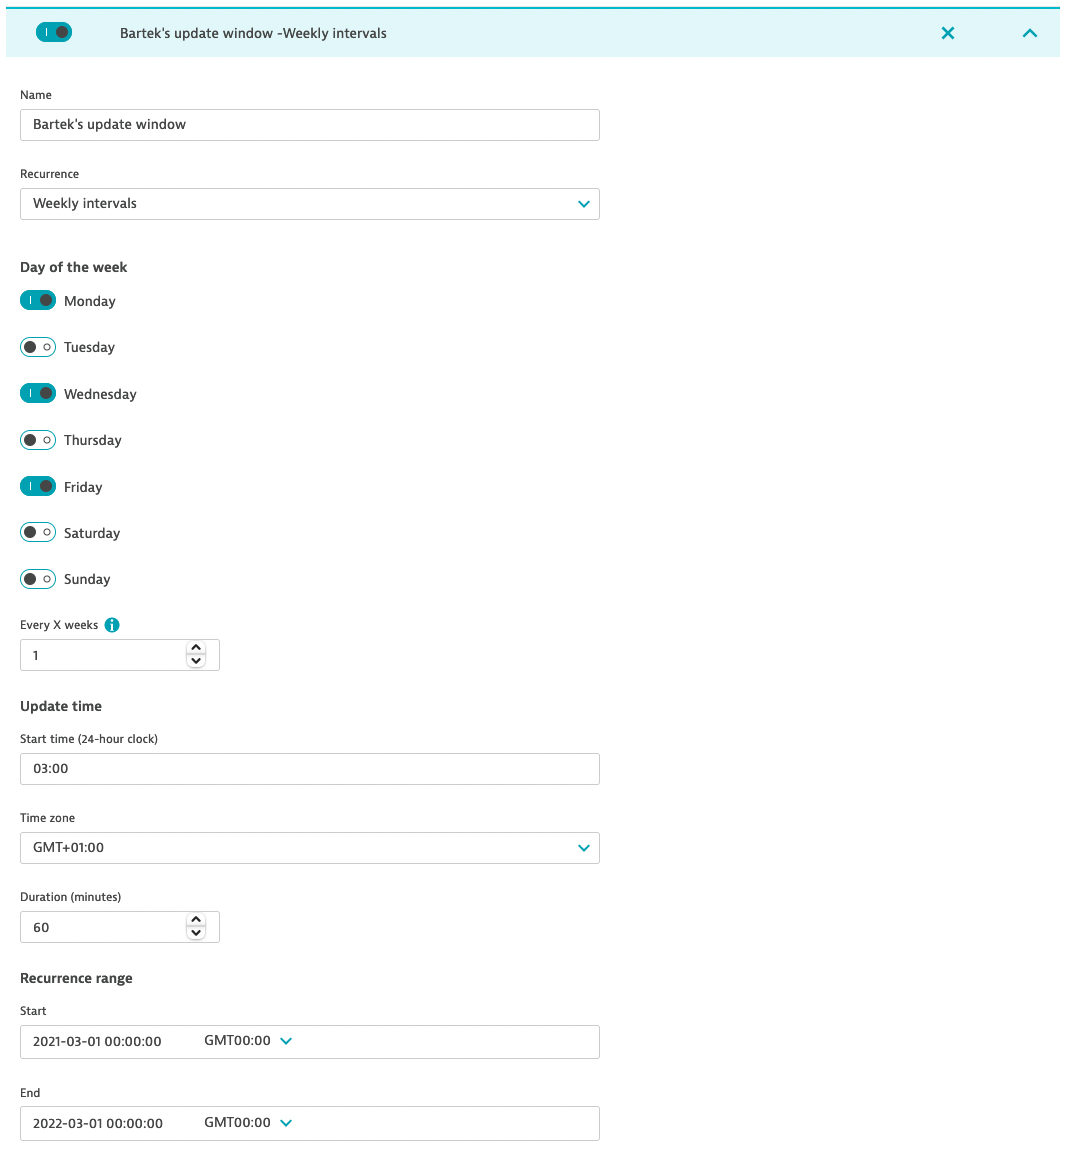Turn off the Friday toggle

[38, 487]
